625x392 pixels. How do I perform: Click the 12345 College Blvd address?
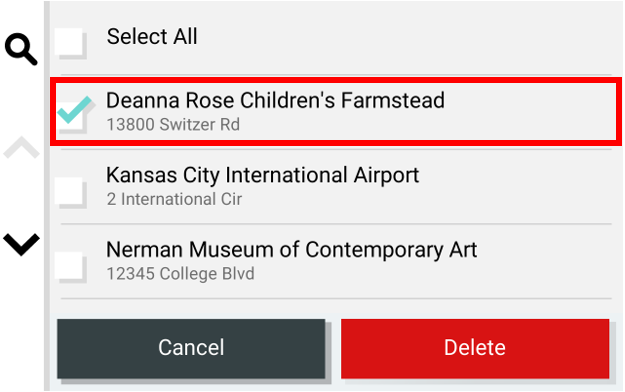click(x=180, y=274)
